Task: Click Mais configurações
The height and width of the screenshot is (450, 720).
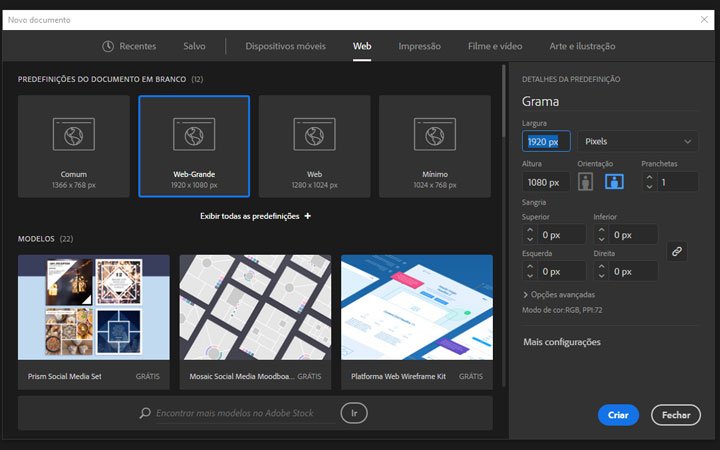Action: point(562,342)
